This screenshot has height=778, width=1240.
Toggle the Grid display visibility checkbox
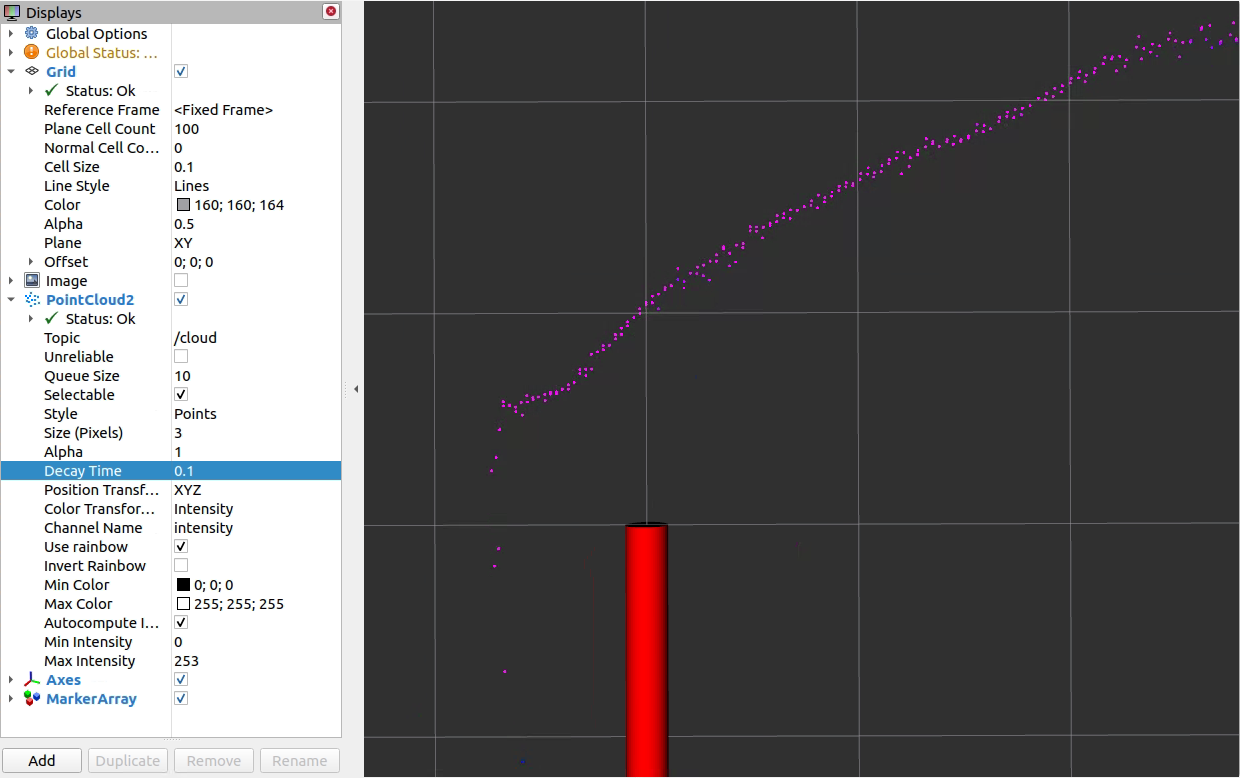coord(181,71)
